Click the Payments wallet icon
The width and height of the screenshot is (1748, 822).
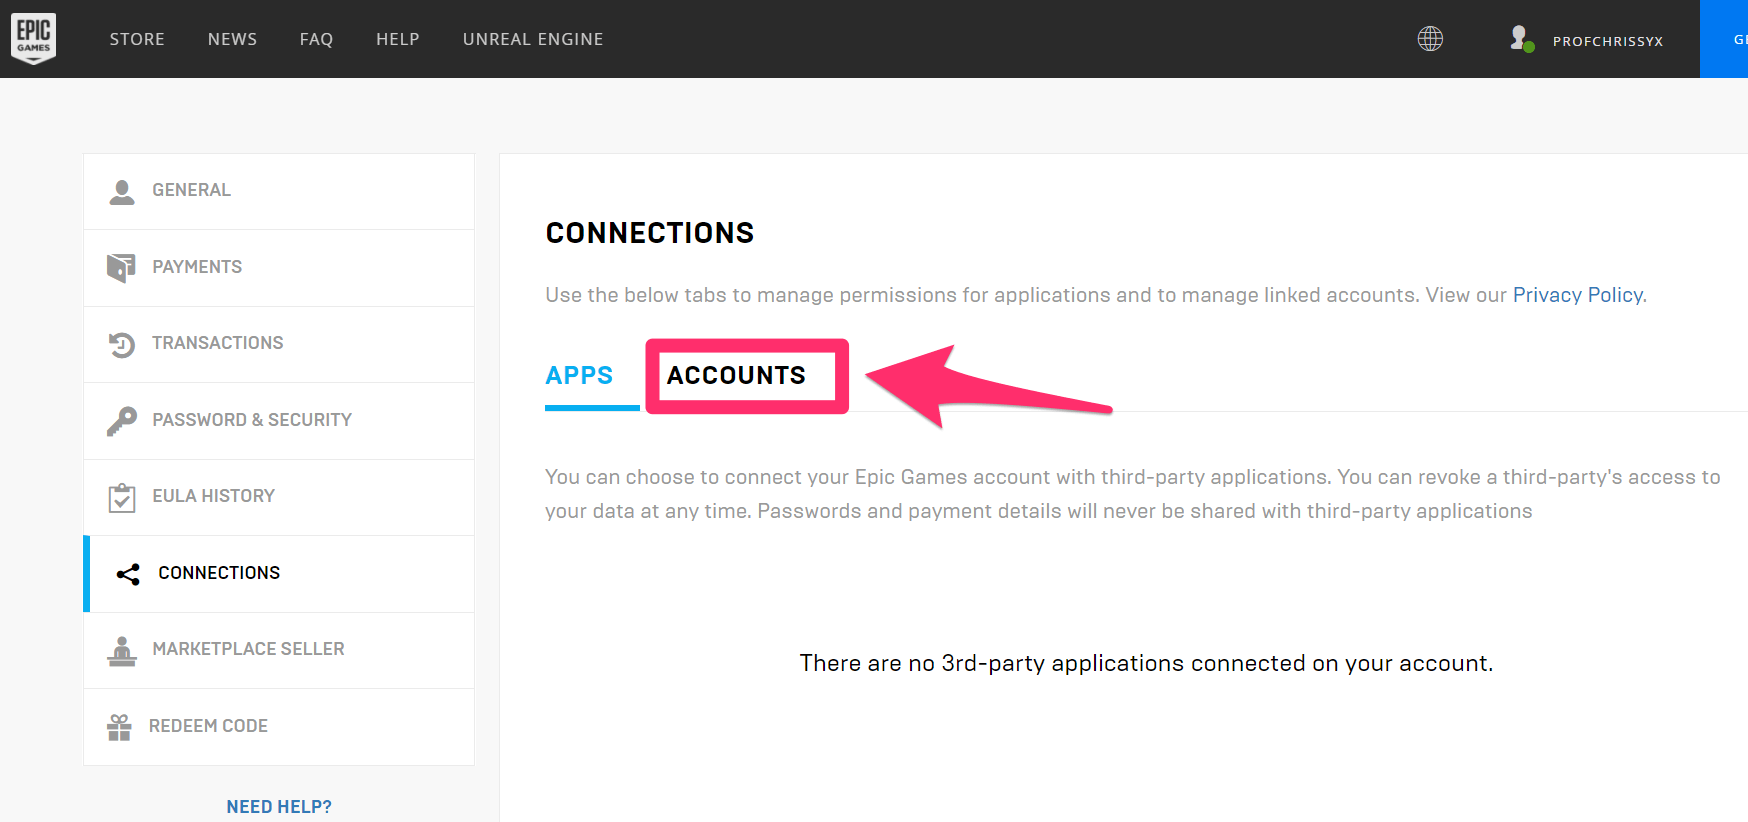point(121,267)
